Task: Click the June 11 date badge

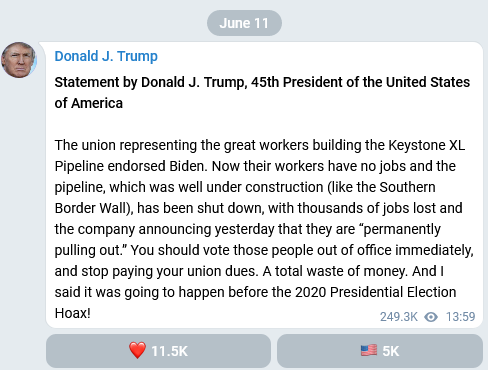Action: tap(244, 23)
